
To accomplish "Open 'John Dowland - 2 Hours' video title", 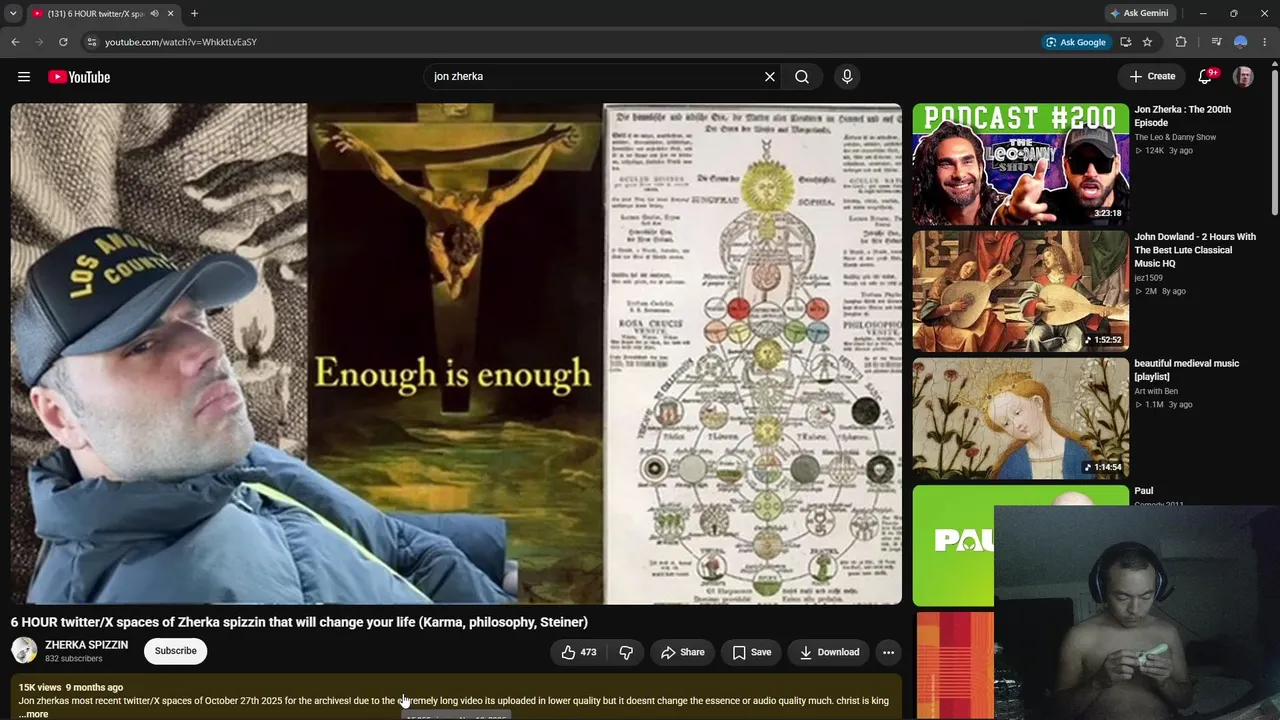I will pos(1195,250).
